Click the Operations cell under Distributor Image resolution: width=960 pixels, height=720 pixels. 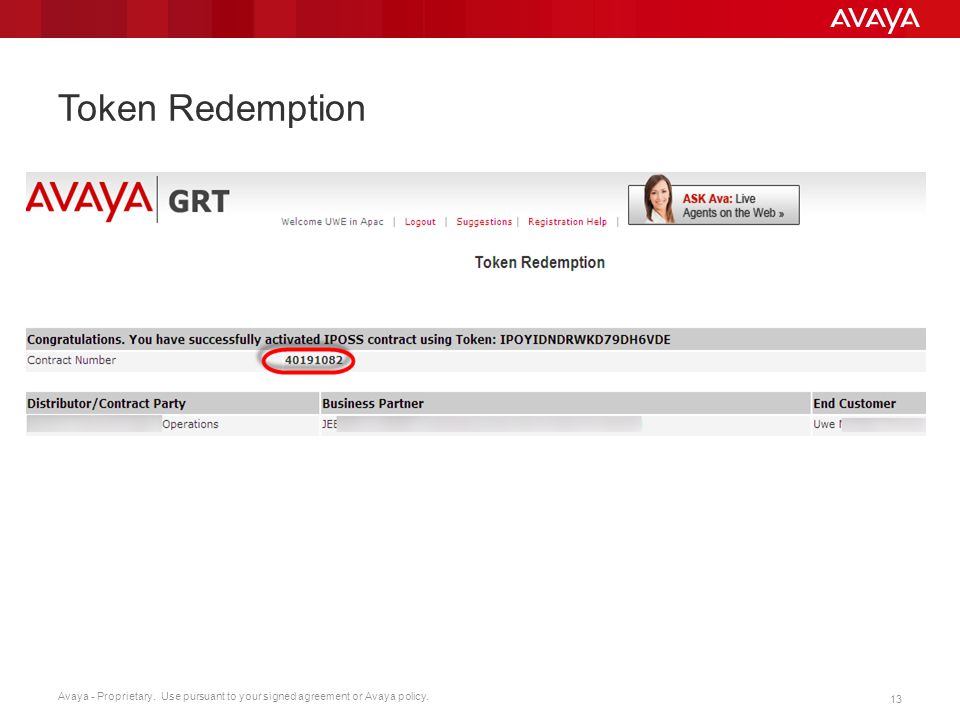173,424
